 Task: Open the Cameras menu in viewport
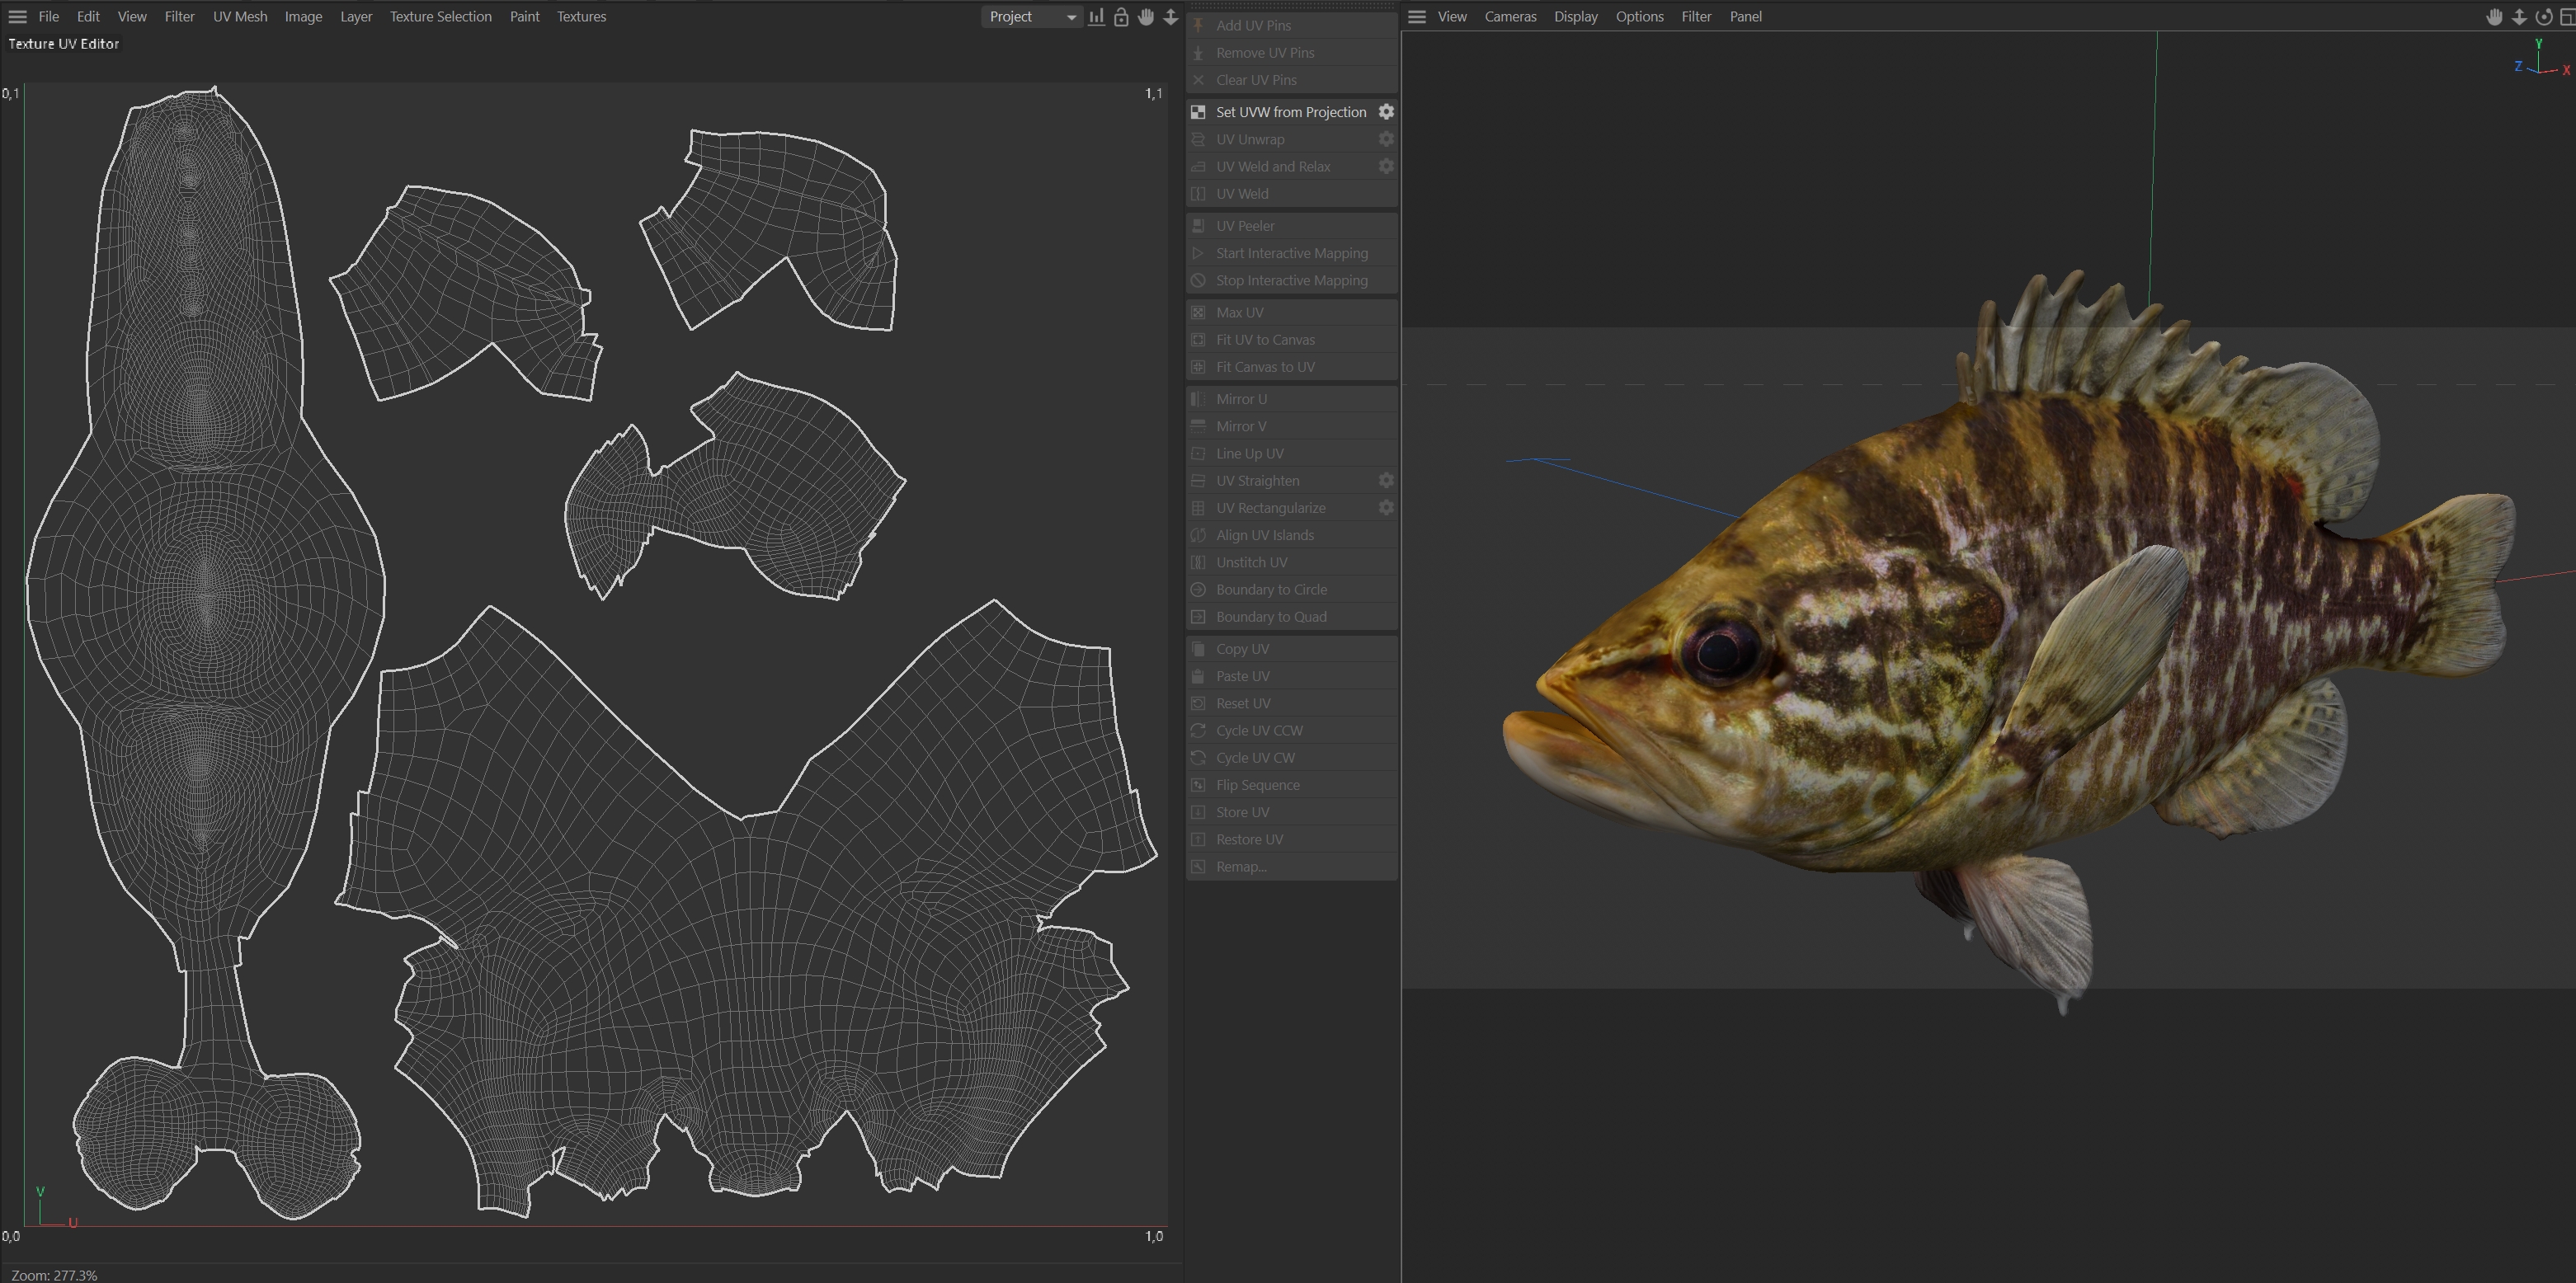click(x=1510, y=17)
